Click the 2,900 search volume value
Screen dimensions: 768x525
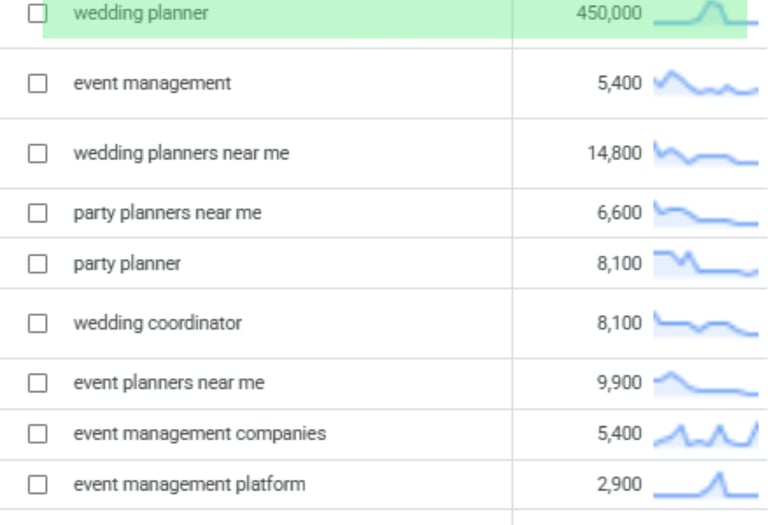620,485
